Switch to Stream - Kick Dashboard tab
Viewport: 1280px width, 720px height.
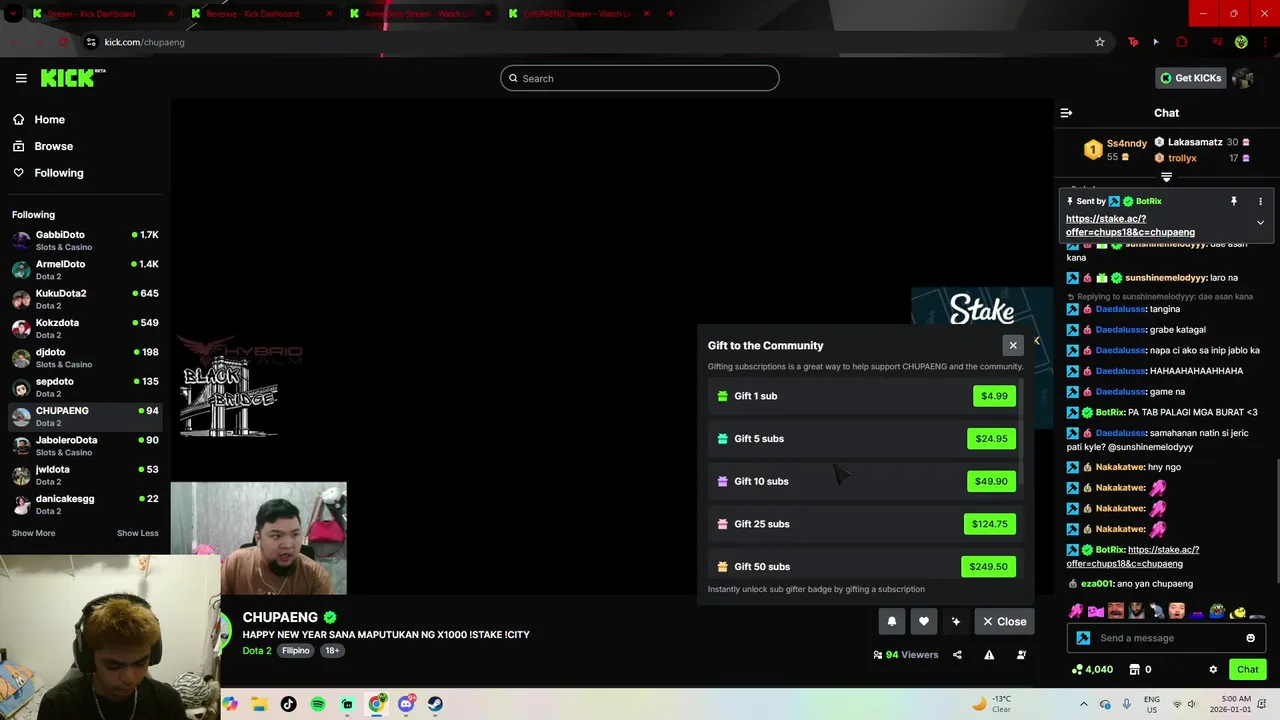[105, 14]
